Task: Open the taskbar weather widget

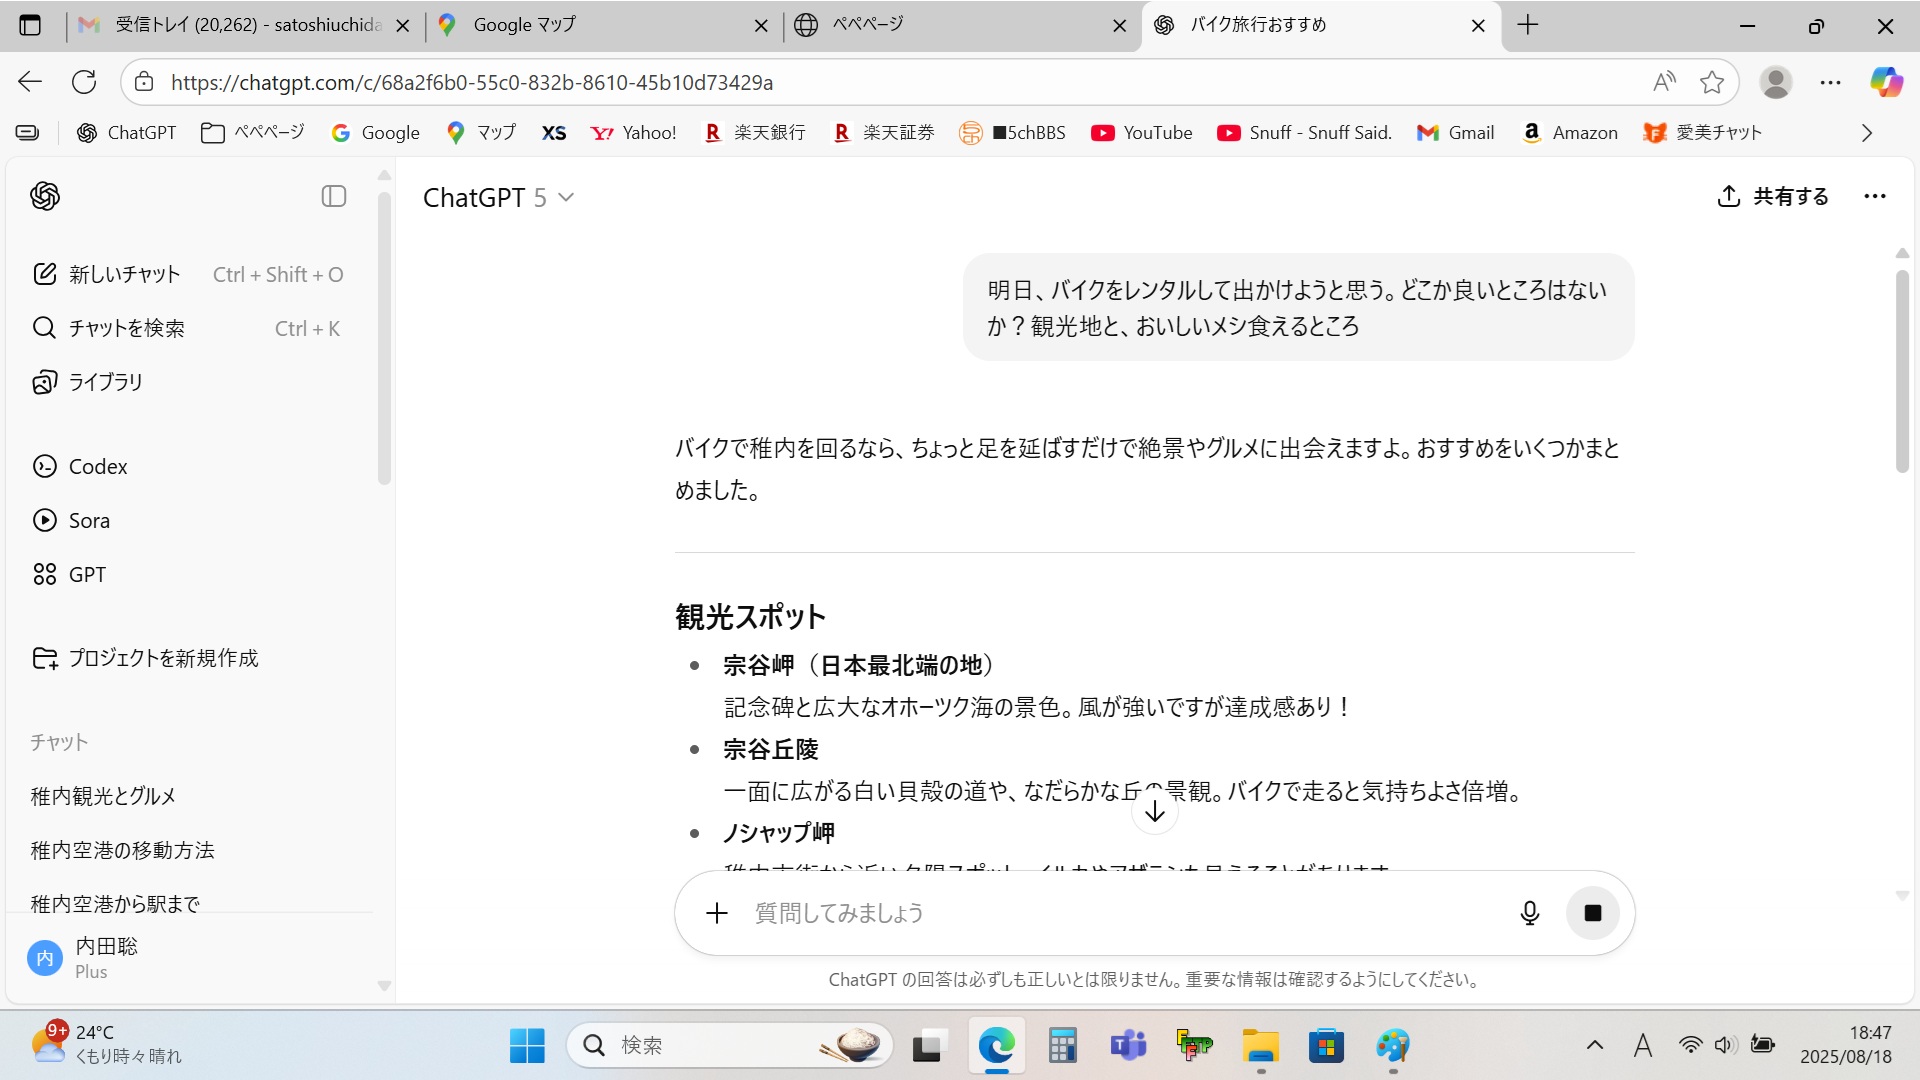Action: pyautogui.click(x=108, y=1044)
